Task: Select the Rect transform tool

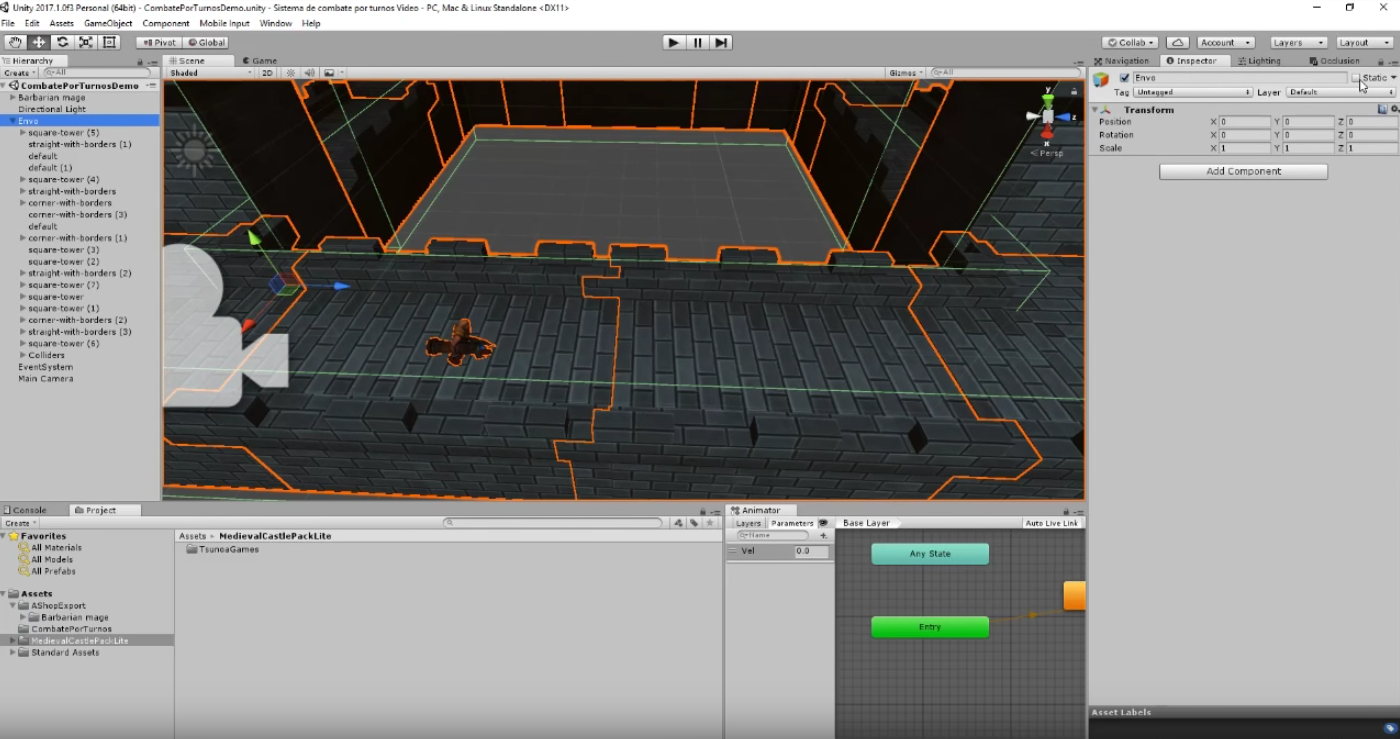Action: (110, 42)
